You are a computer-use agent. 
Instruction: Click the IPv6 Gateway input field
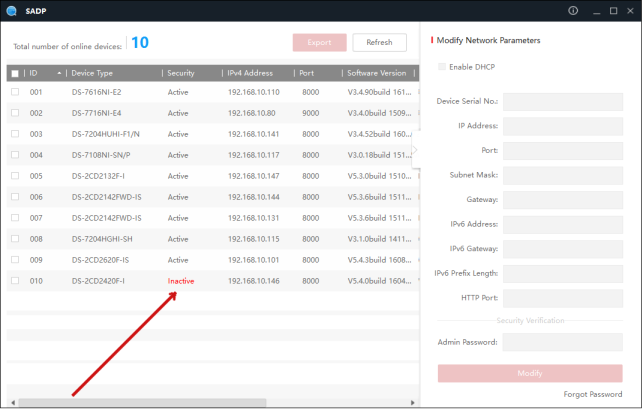point(563,249)
